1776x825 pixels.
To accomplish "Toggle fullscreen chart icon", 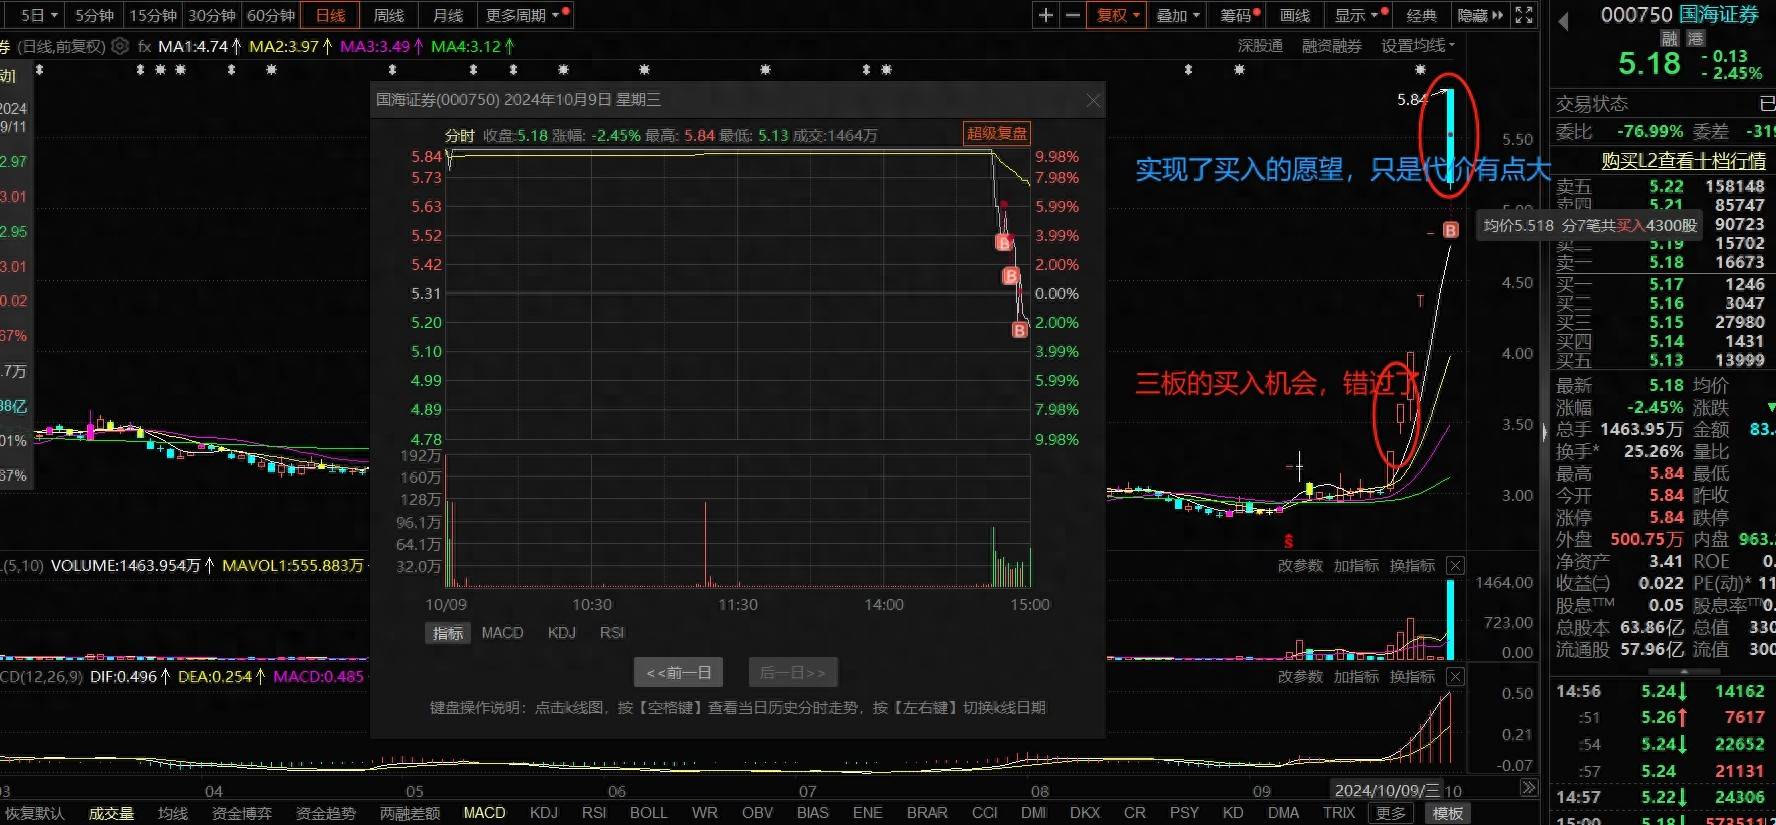I will pos(1524,15).
